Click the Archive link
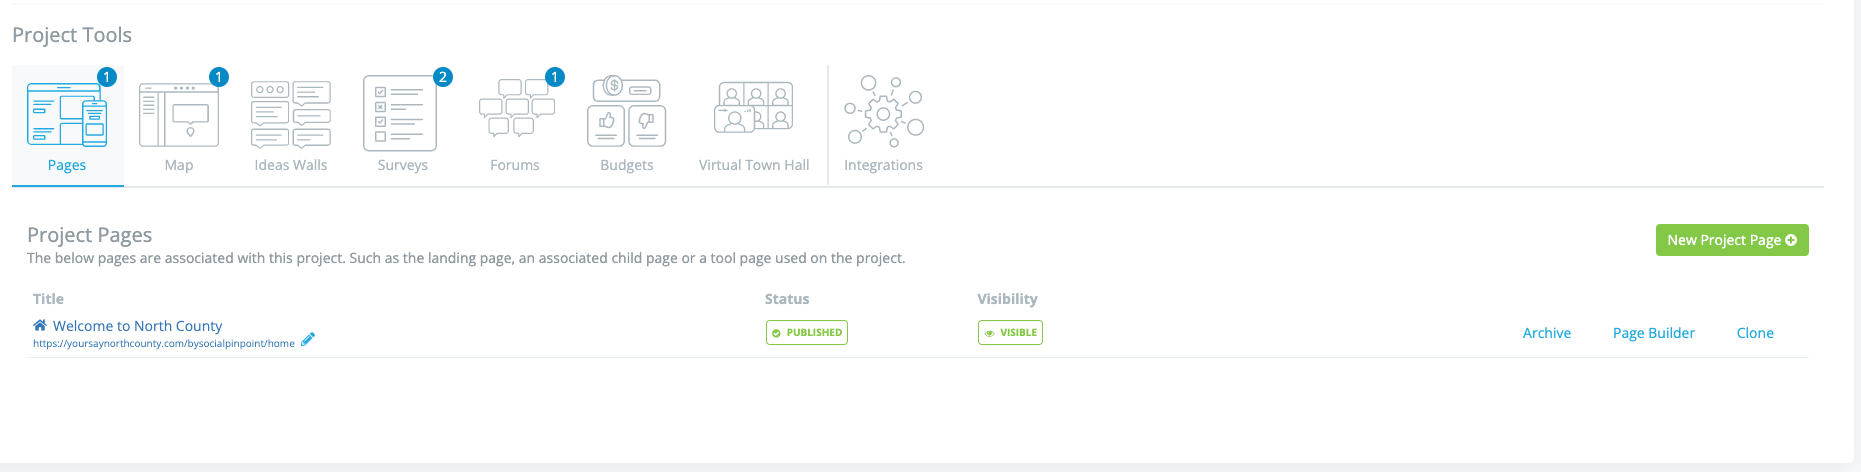Screen dimensions: 1861x472 pos(1547,333)
